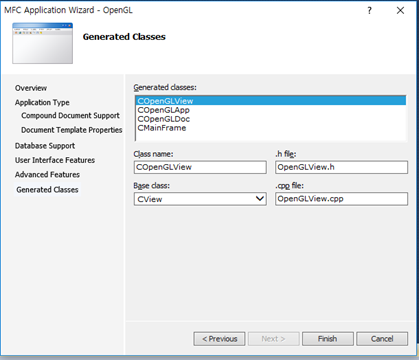Image resolution: width=419 pixels, height=360 pixels.
Task: Click the .h file input field
Action: click(x=341, y=167)
